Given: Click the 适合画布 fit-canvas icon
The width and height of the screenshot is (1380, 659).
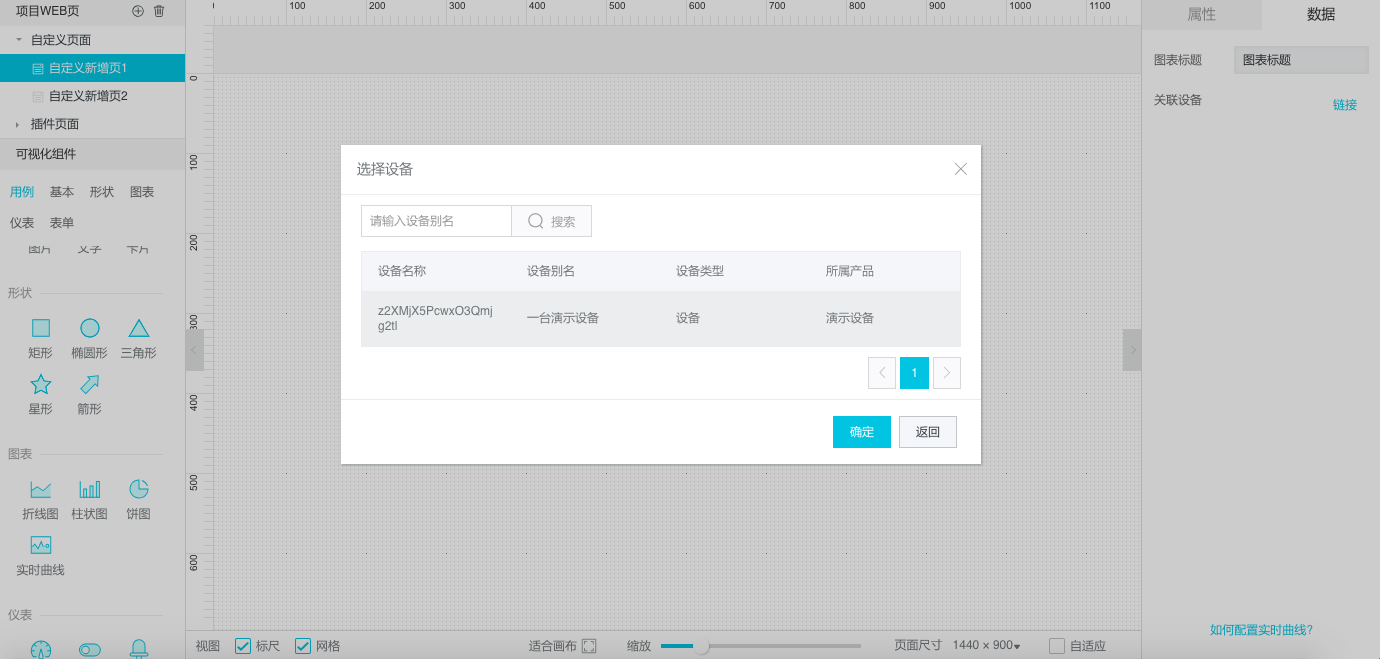Looking at the screenshot, I should pyautogui.click(x=589, y=646).
